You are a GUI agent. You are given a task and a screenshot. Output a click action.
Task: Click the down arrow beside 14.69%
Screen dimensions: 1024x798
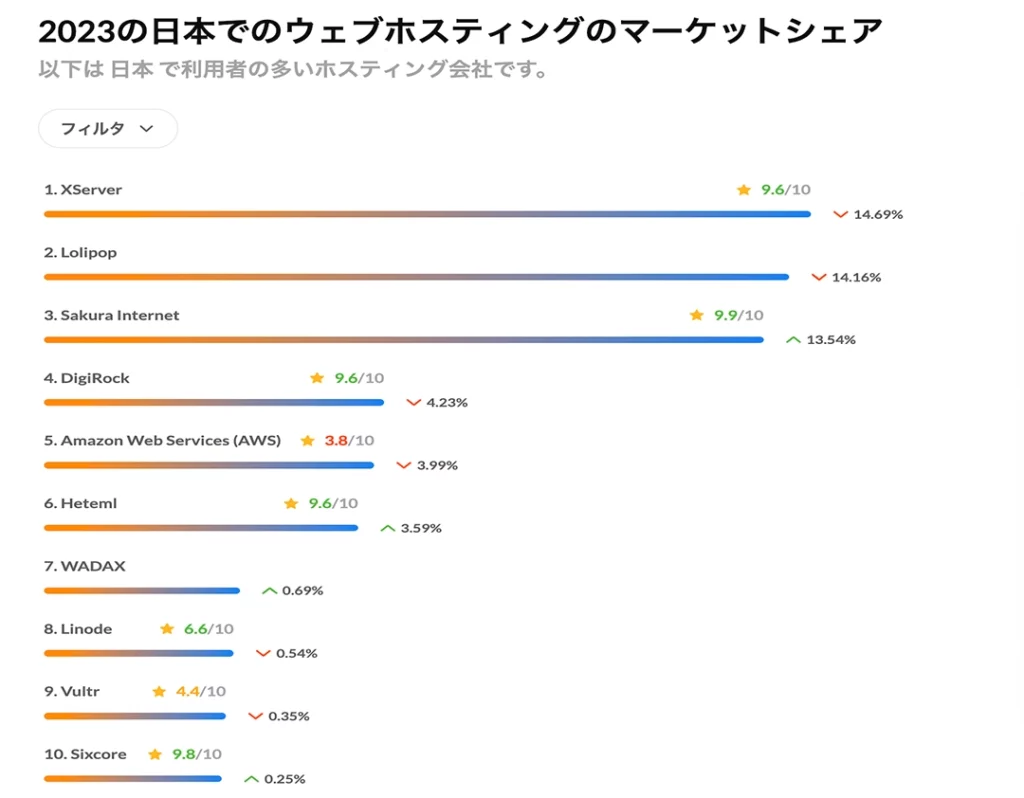840,214
